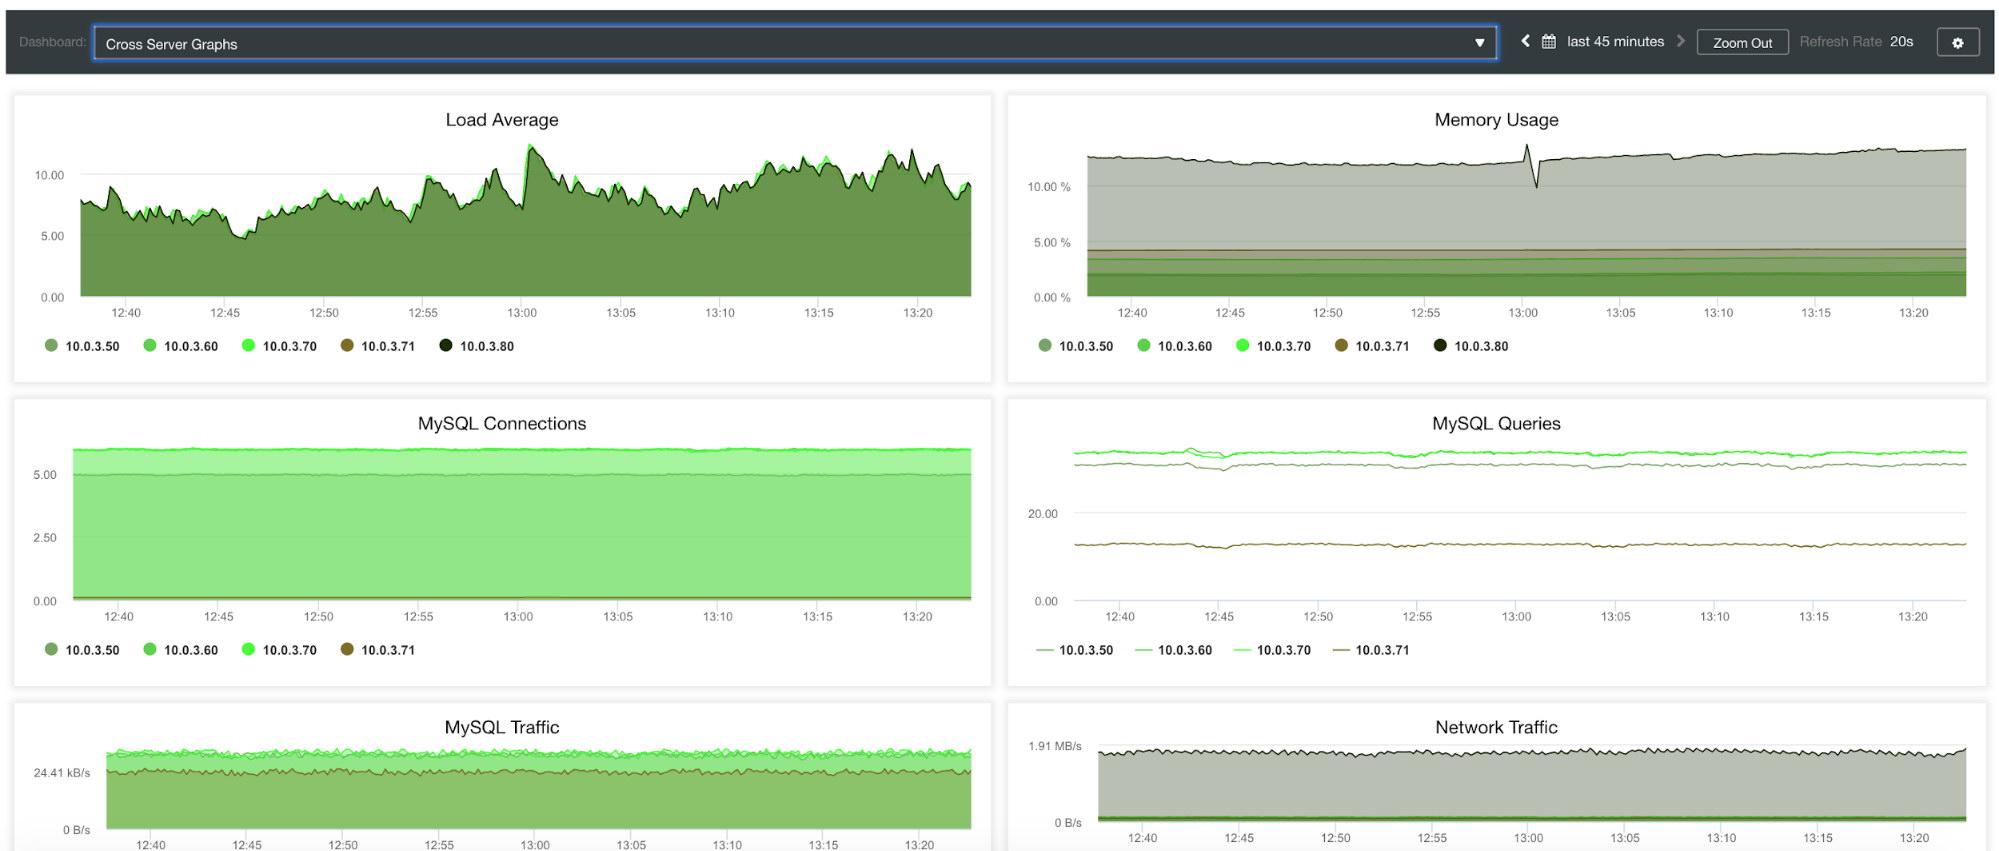Viewport: 1999px width, 851px height.
Task: Hide 10.0.3.71 series in MySQL Connections legend
Action: pyautogui.click(x=378, y=650)
